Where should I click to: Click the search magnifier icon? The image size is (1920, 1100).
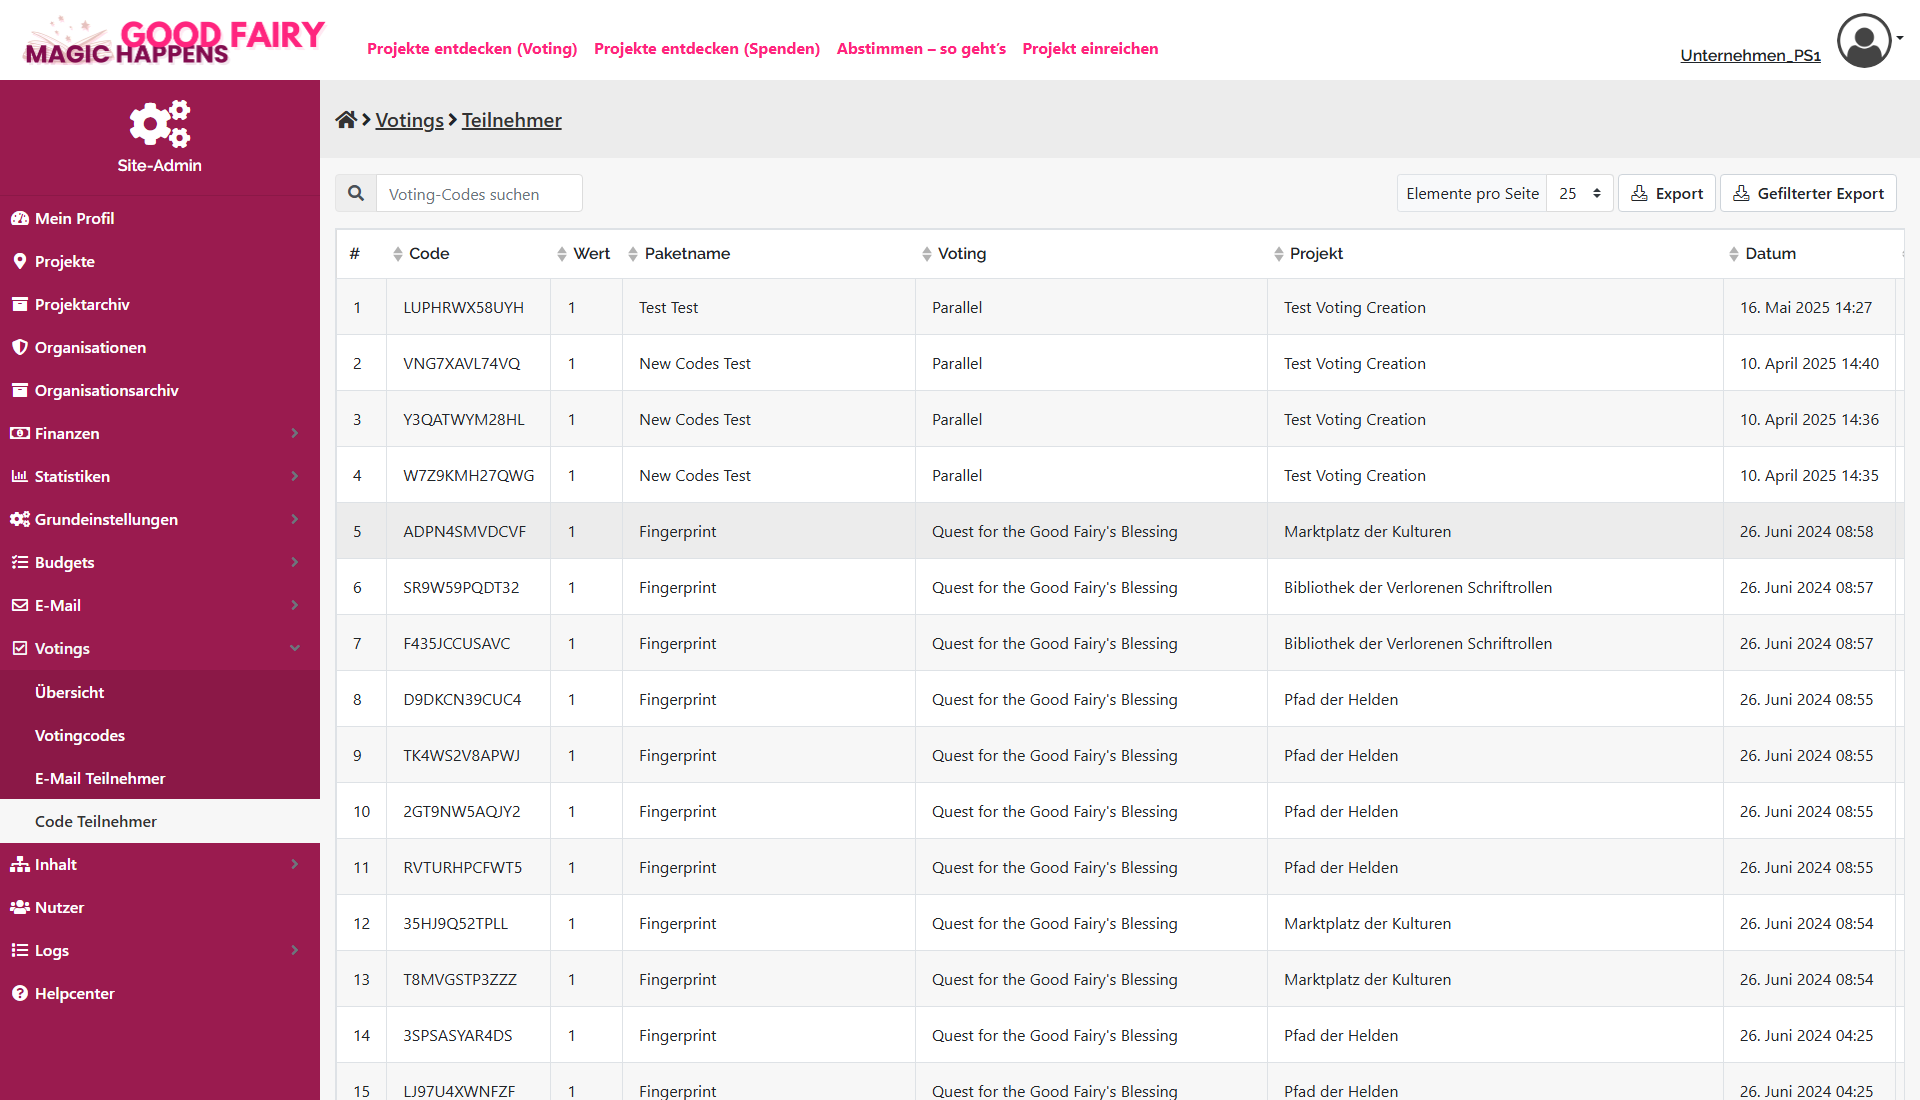[356, 193]
